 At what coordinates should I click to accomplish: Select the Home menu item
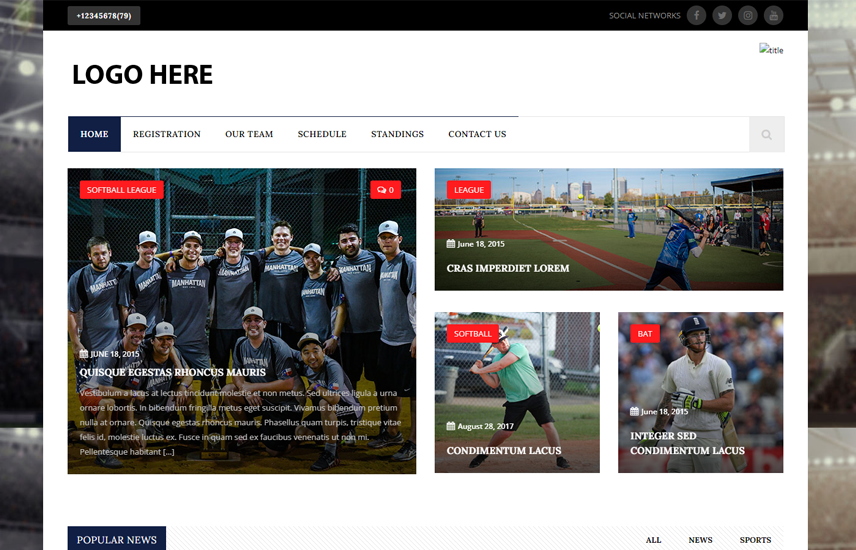pyautogui.click(x=94, y=134)
